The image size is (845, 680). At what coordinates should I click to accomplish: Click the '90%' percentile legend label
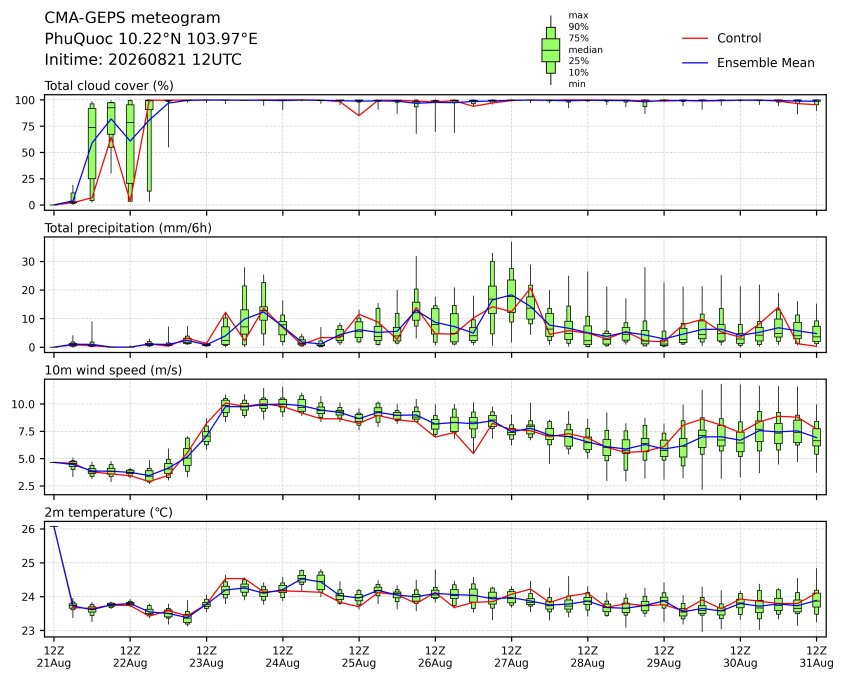pyautogui.click(x=578, y=26)
